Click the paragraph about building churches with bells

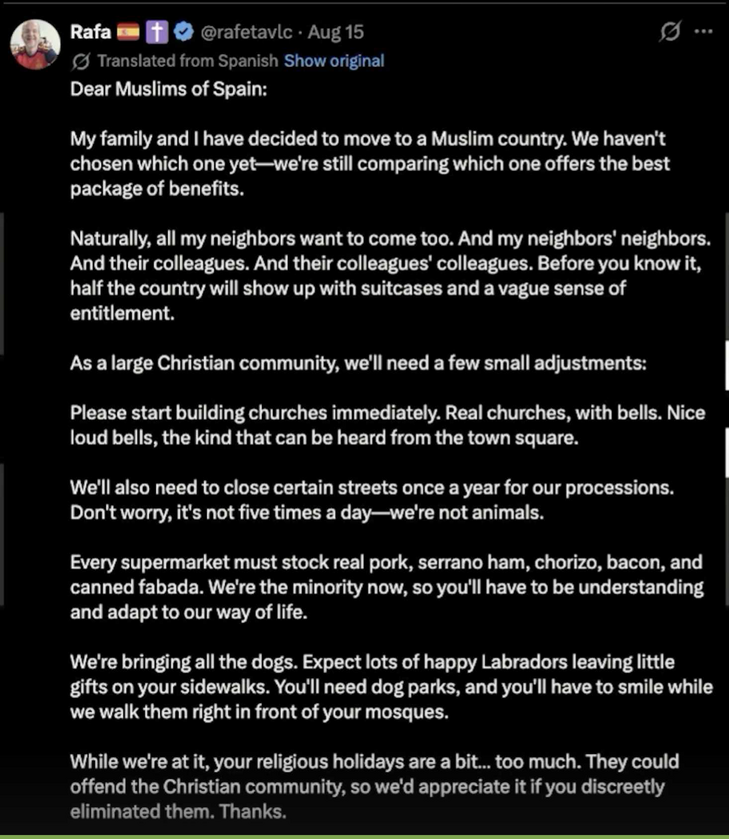(x=388, y=425)
